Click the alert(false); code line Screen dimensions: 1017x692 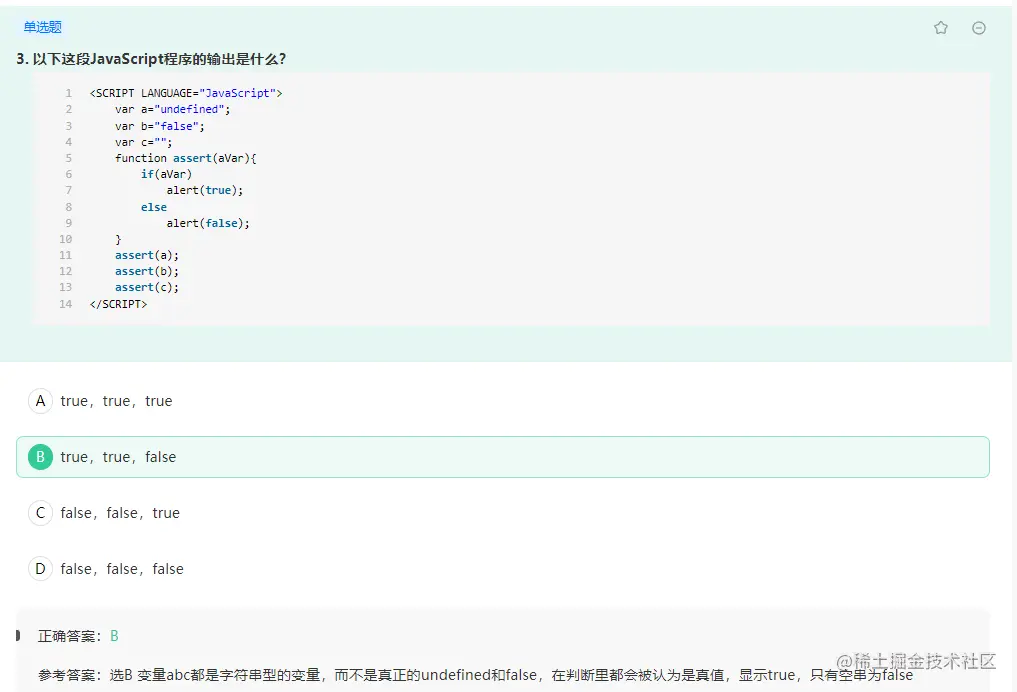coord(208,223)
